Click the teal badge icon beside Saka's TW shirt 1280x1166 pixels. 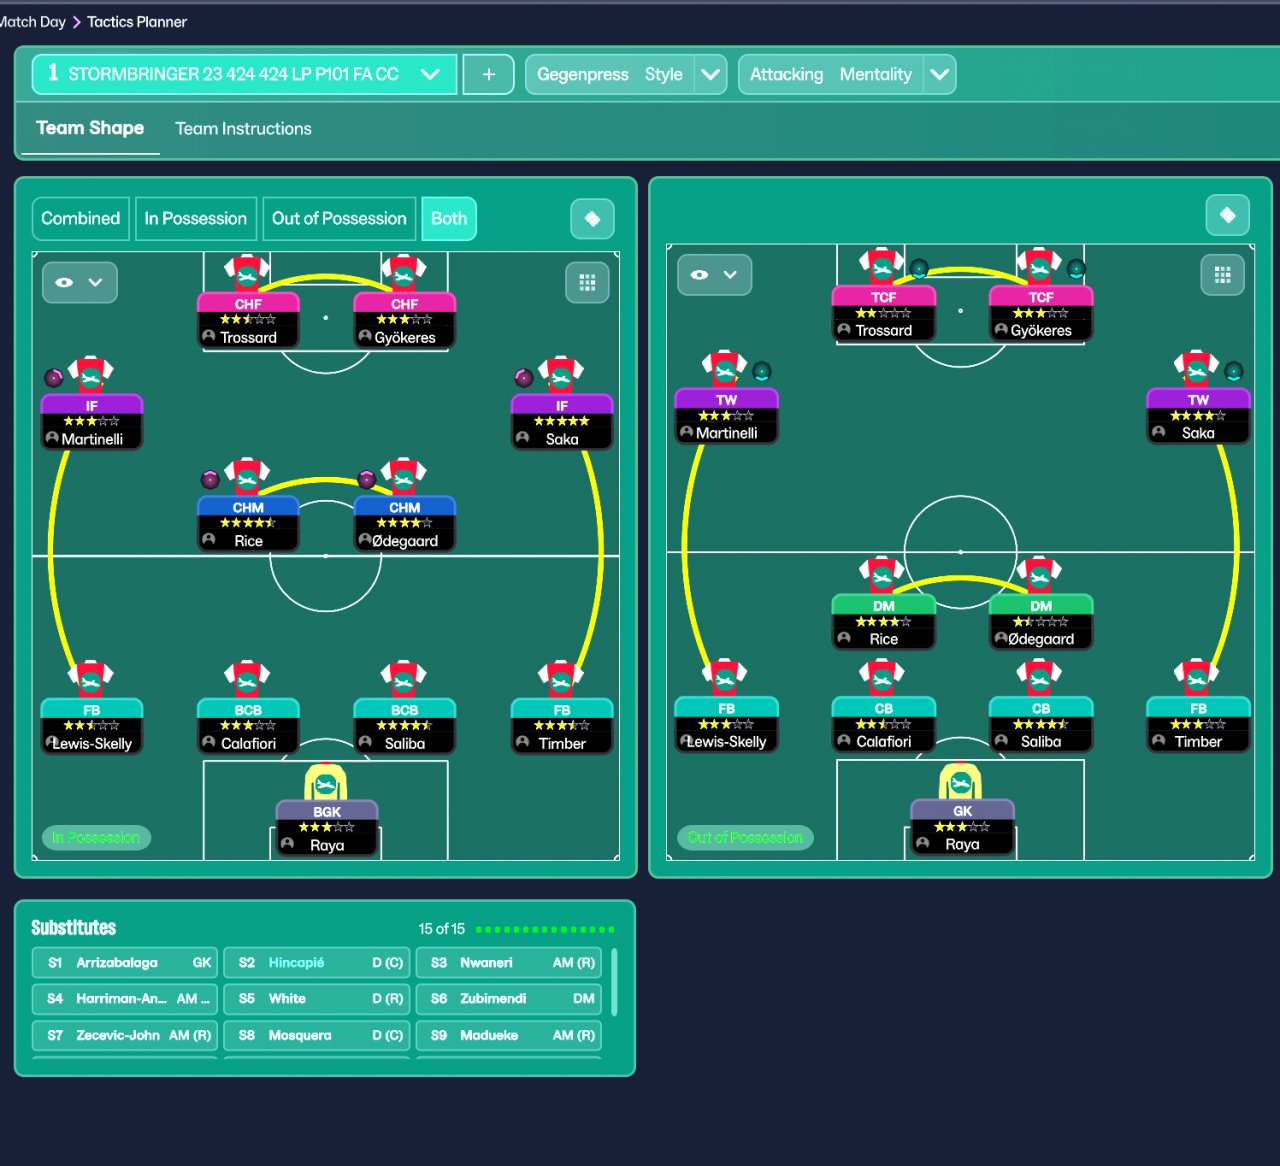coord(1234,371)
